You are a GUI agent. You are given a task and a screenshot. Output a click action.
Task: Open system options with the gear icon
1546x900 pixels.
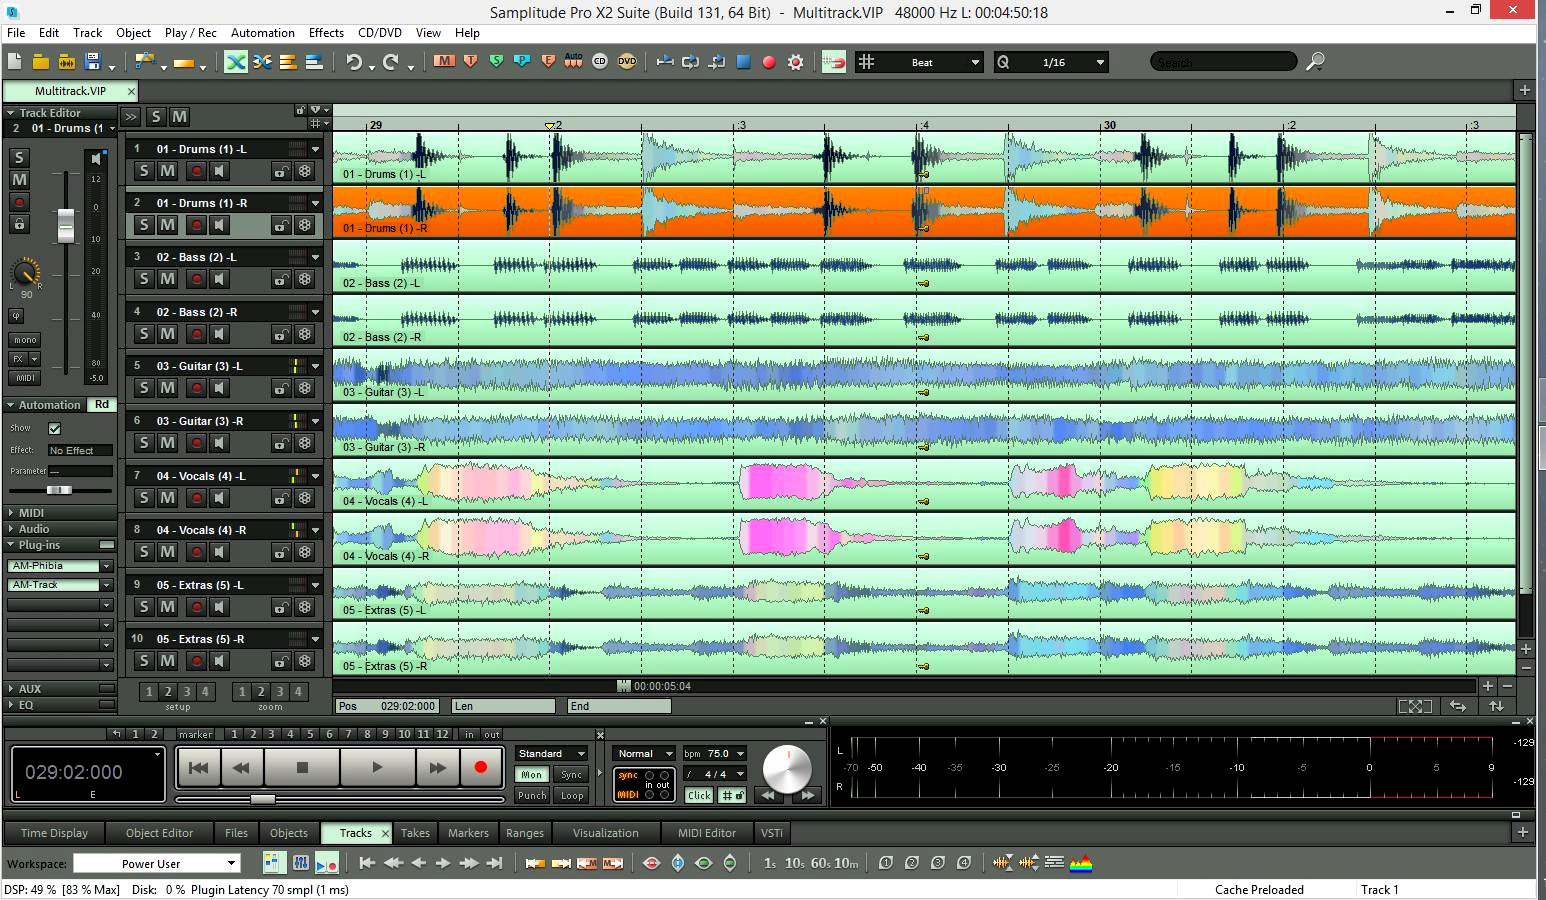click(x=796, y=62)
